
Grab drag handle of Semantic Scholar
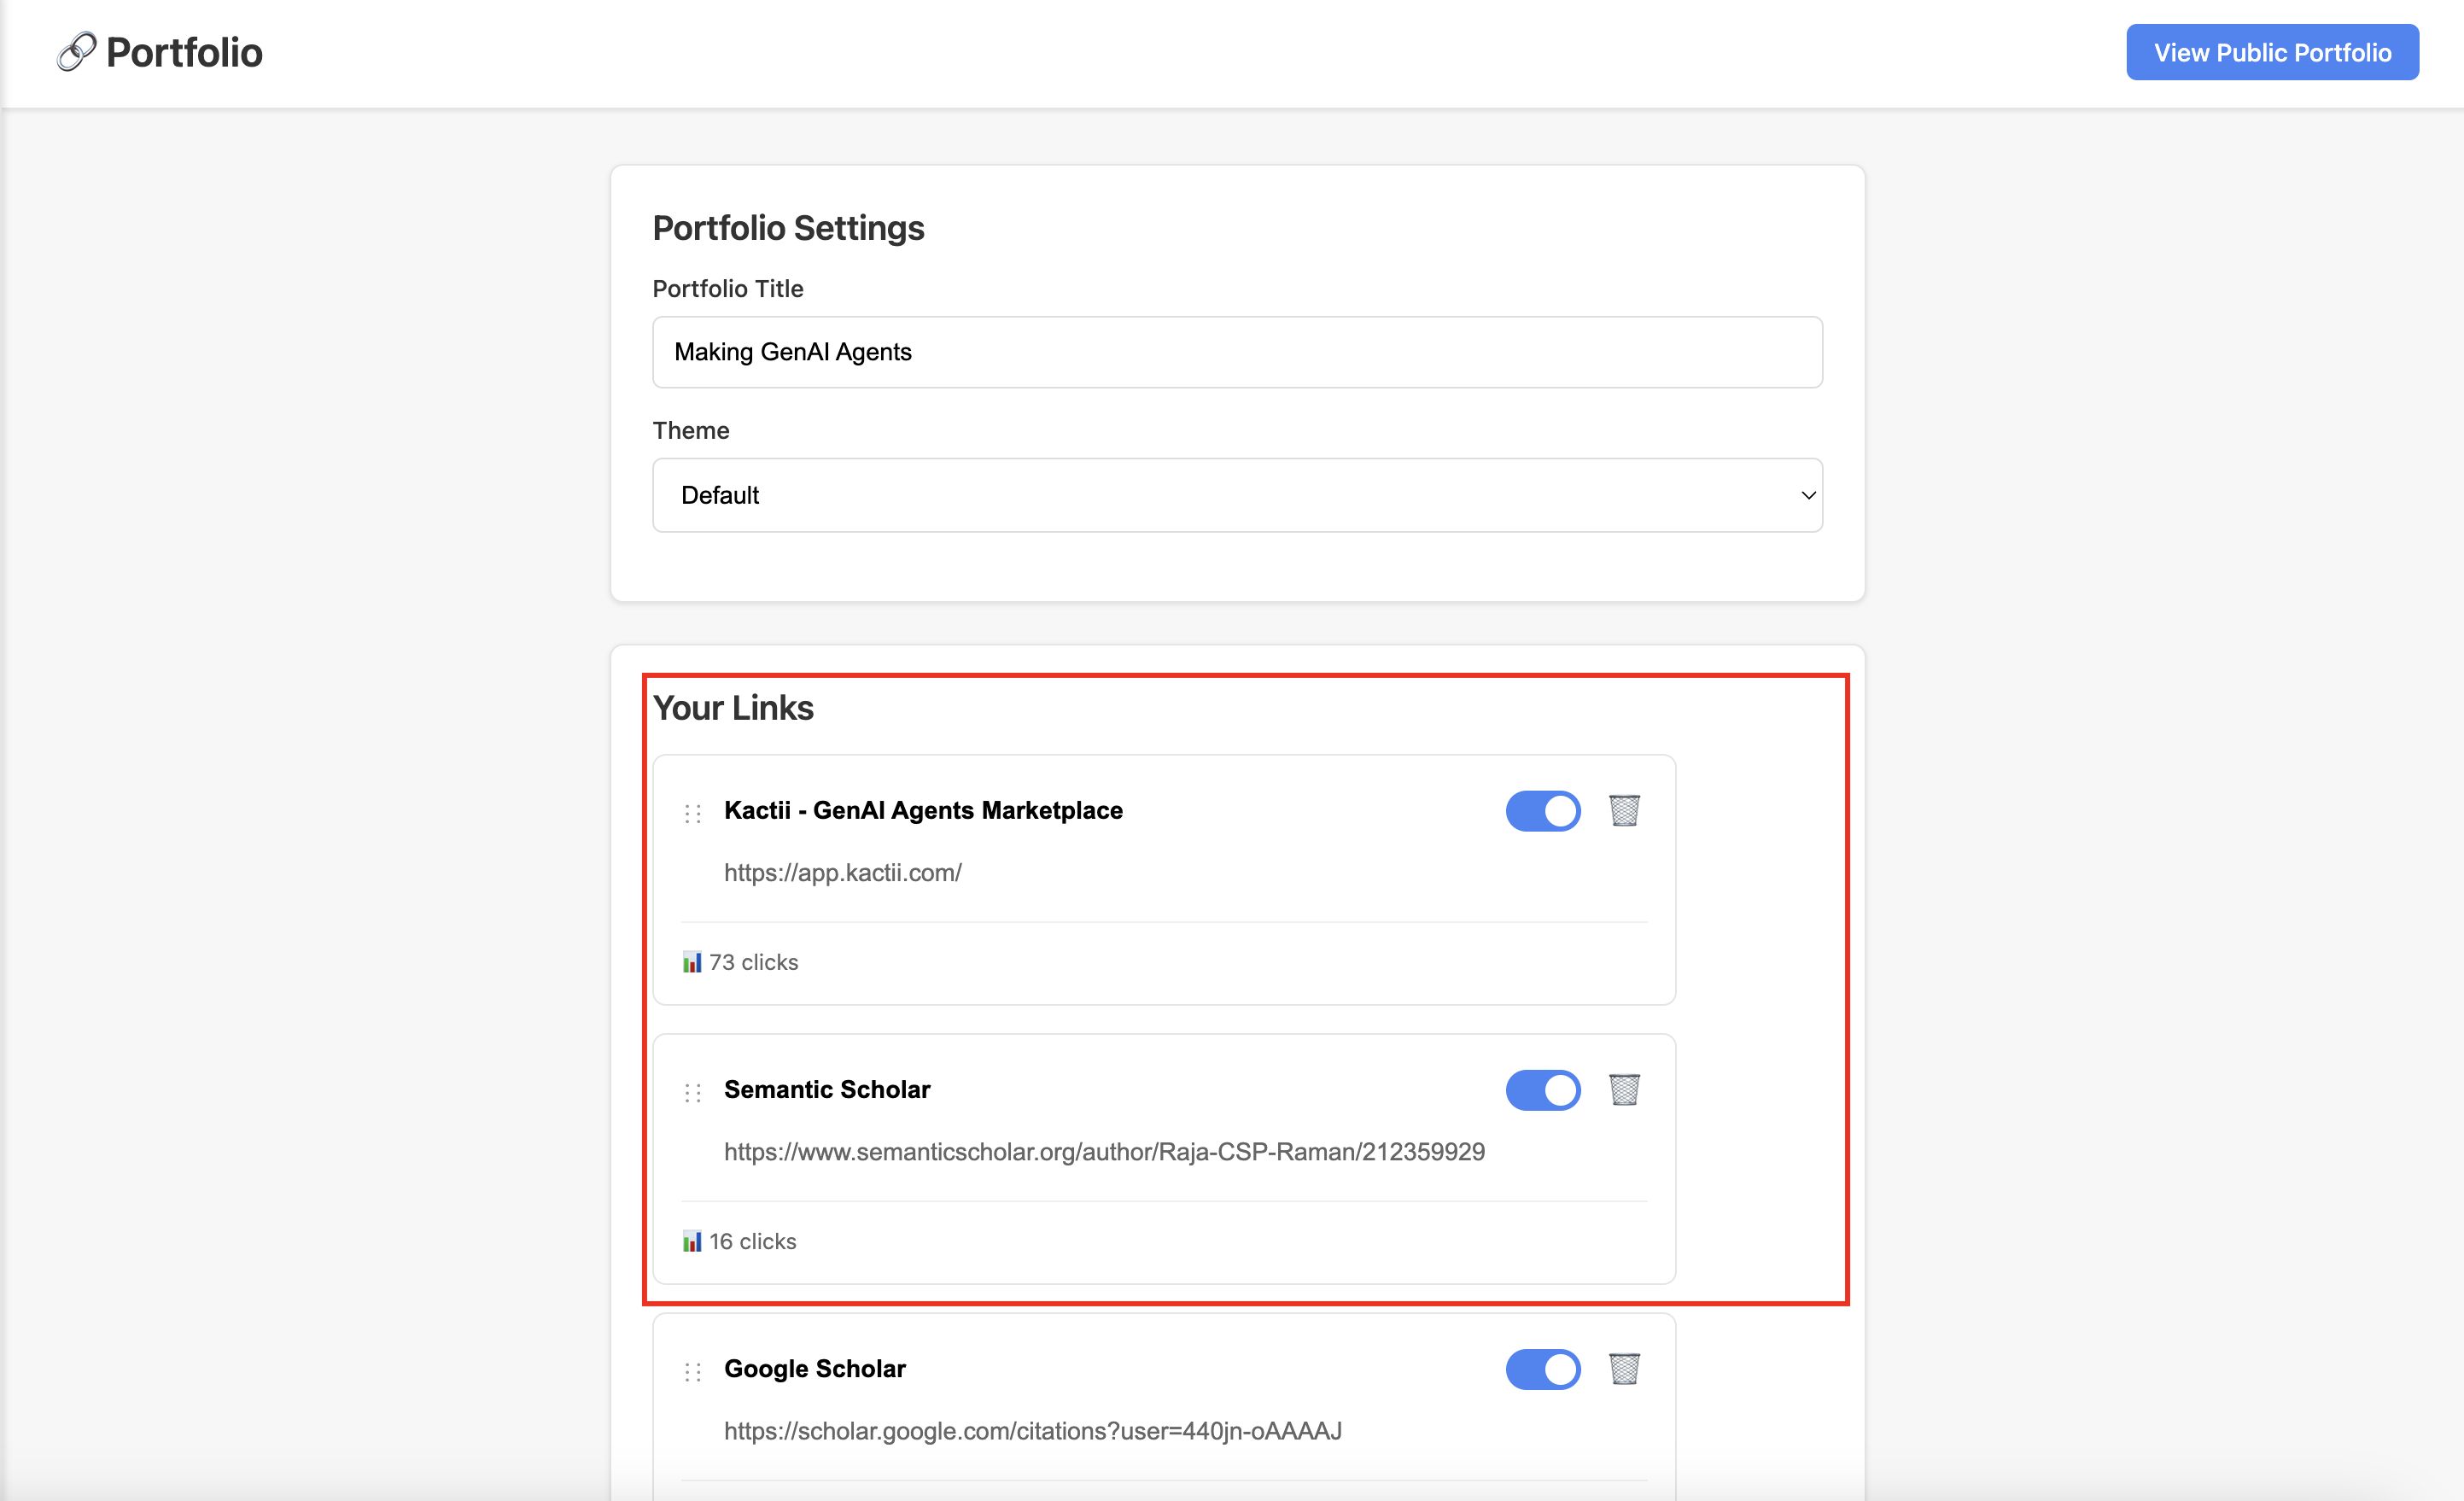coord(693,1092)
